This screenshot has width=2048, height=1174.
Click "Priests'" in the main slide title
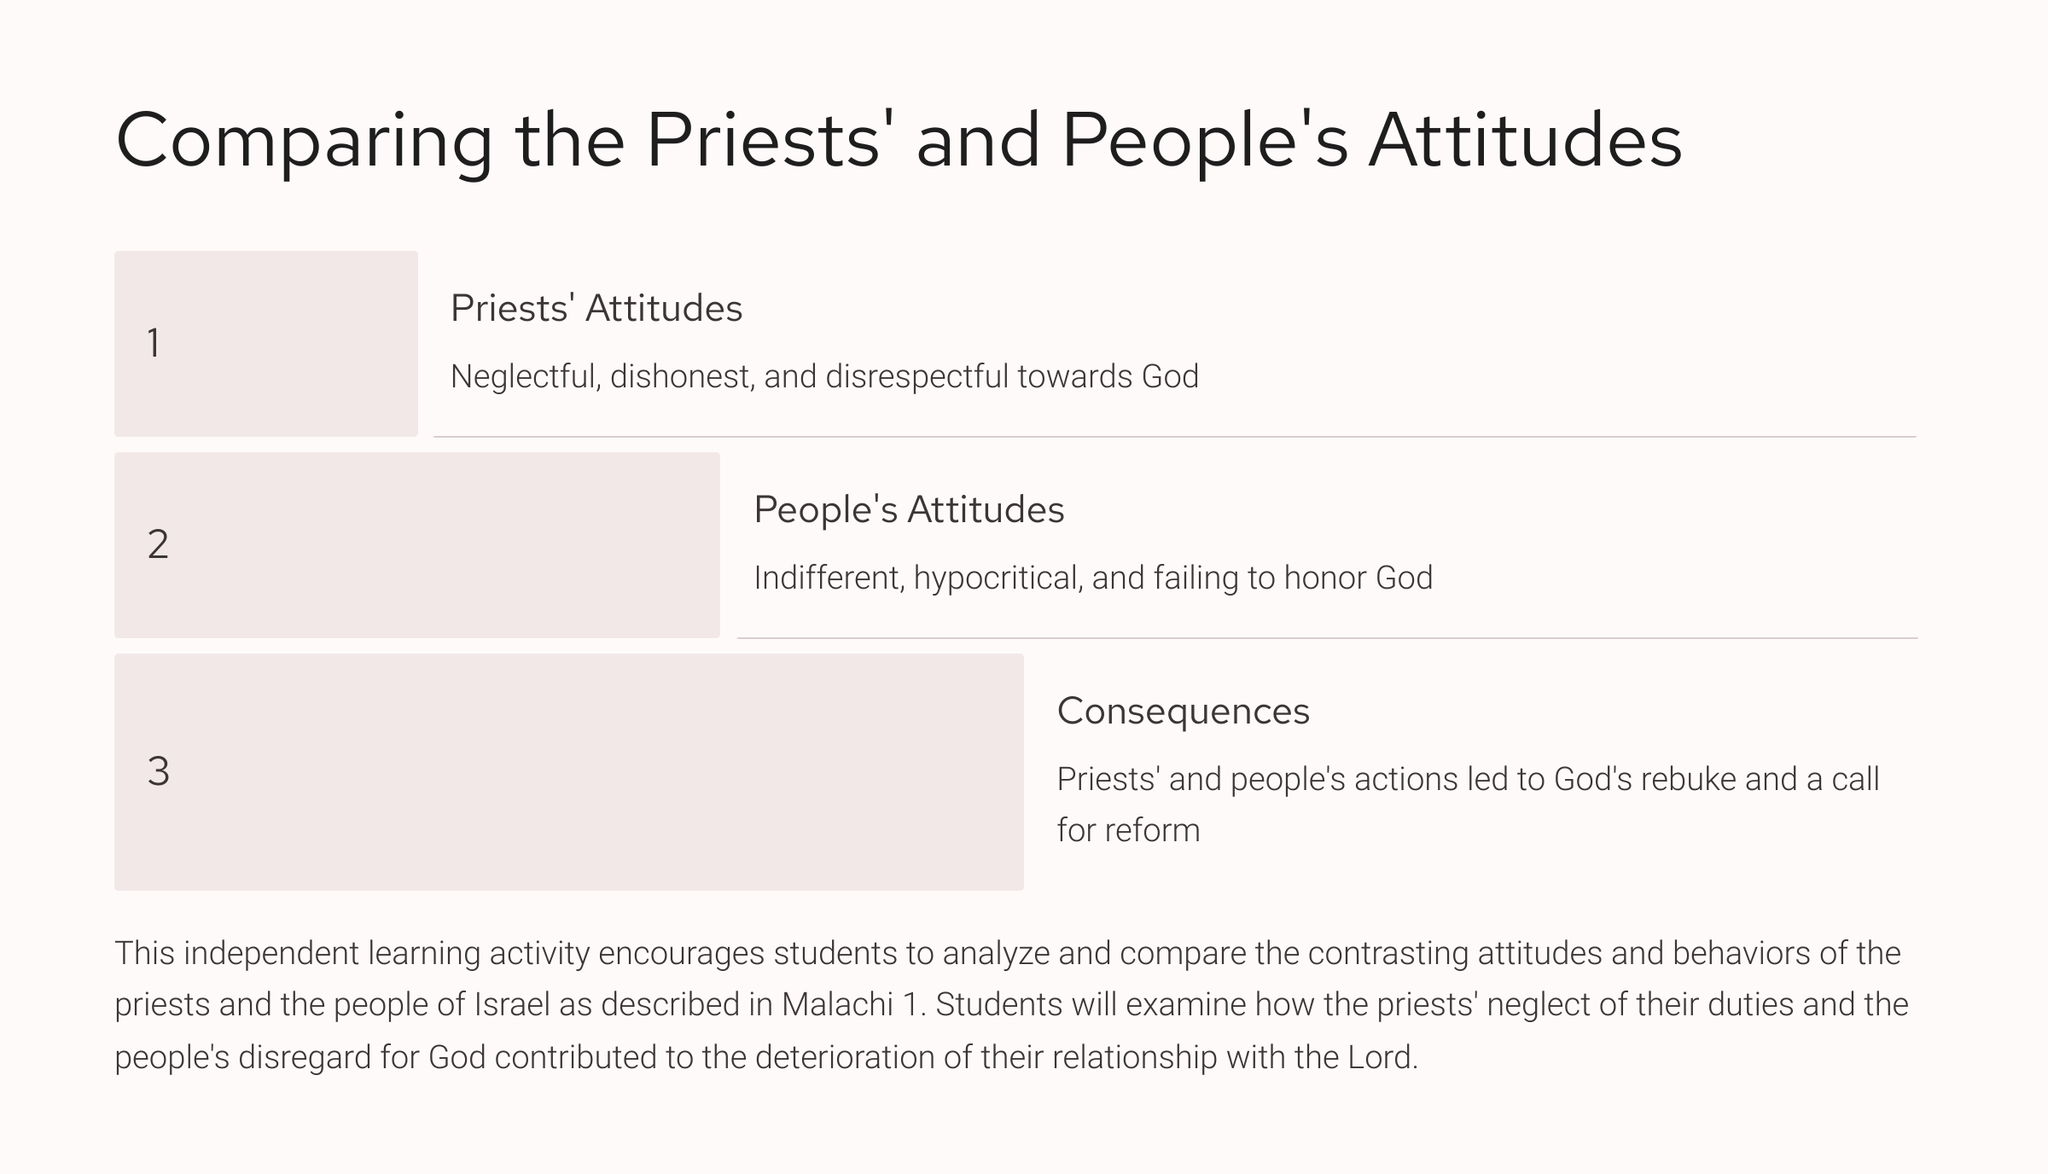click(762, 141)
